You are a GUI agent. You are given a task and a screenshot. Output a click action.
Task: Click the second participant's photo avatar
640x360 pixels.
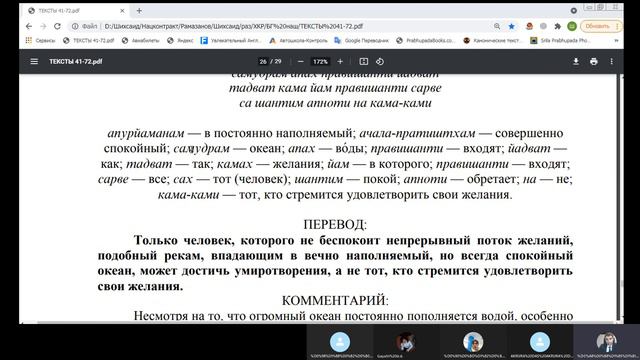[405, 342]
